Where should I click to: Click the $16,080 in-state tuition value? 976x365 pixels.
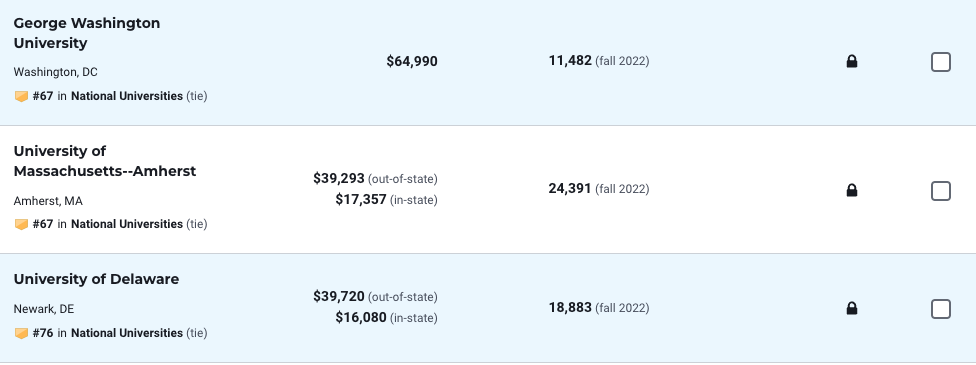point(361,317)
